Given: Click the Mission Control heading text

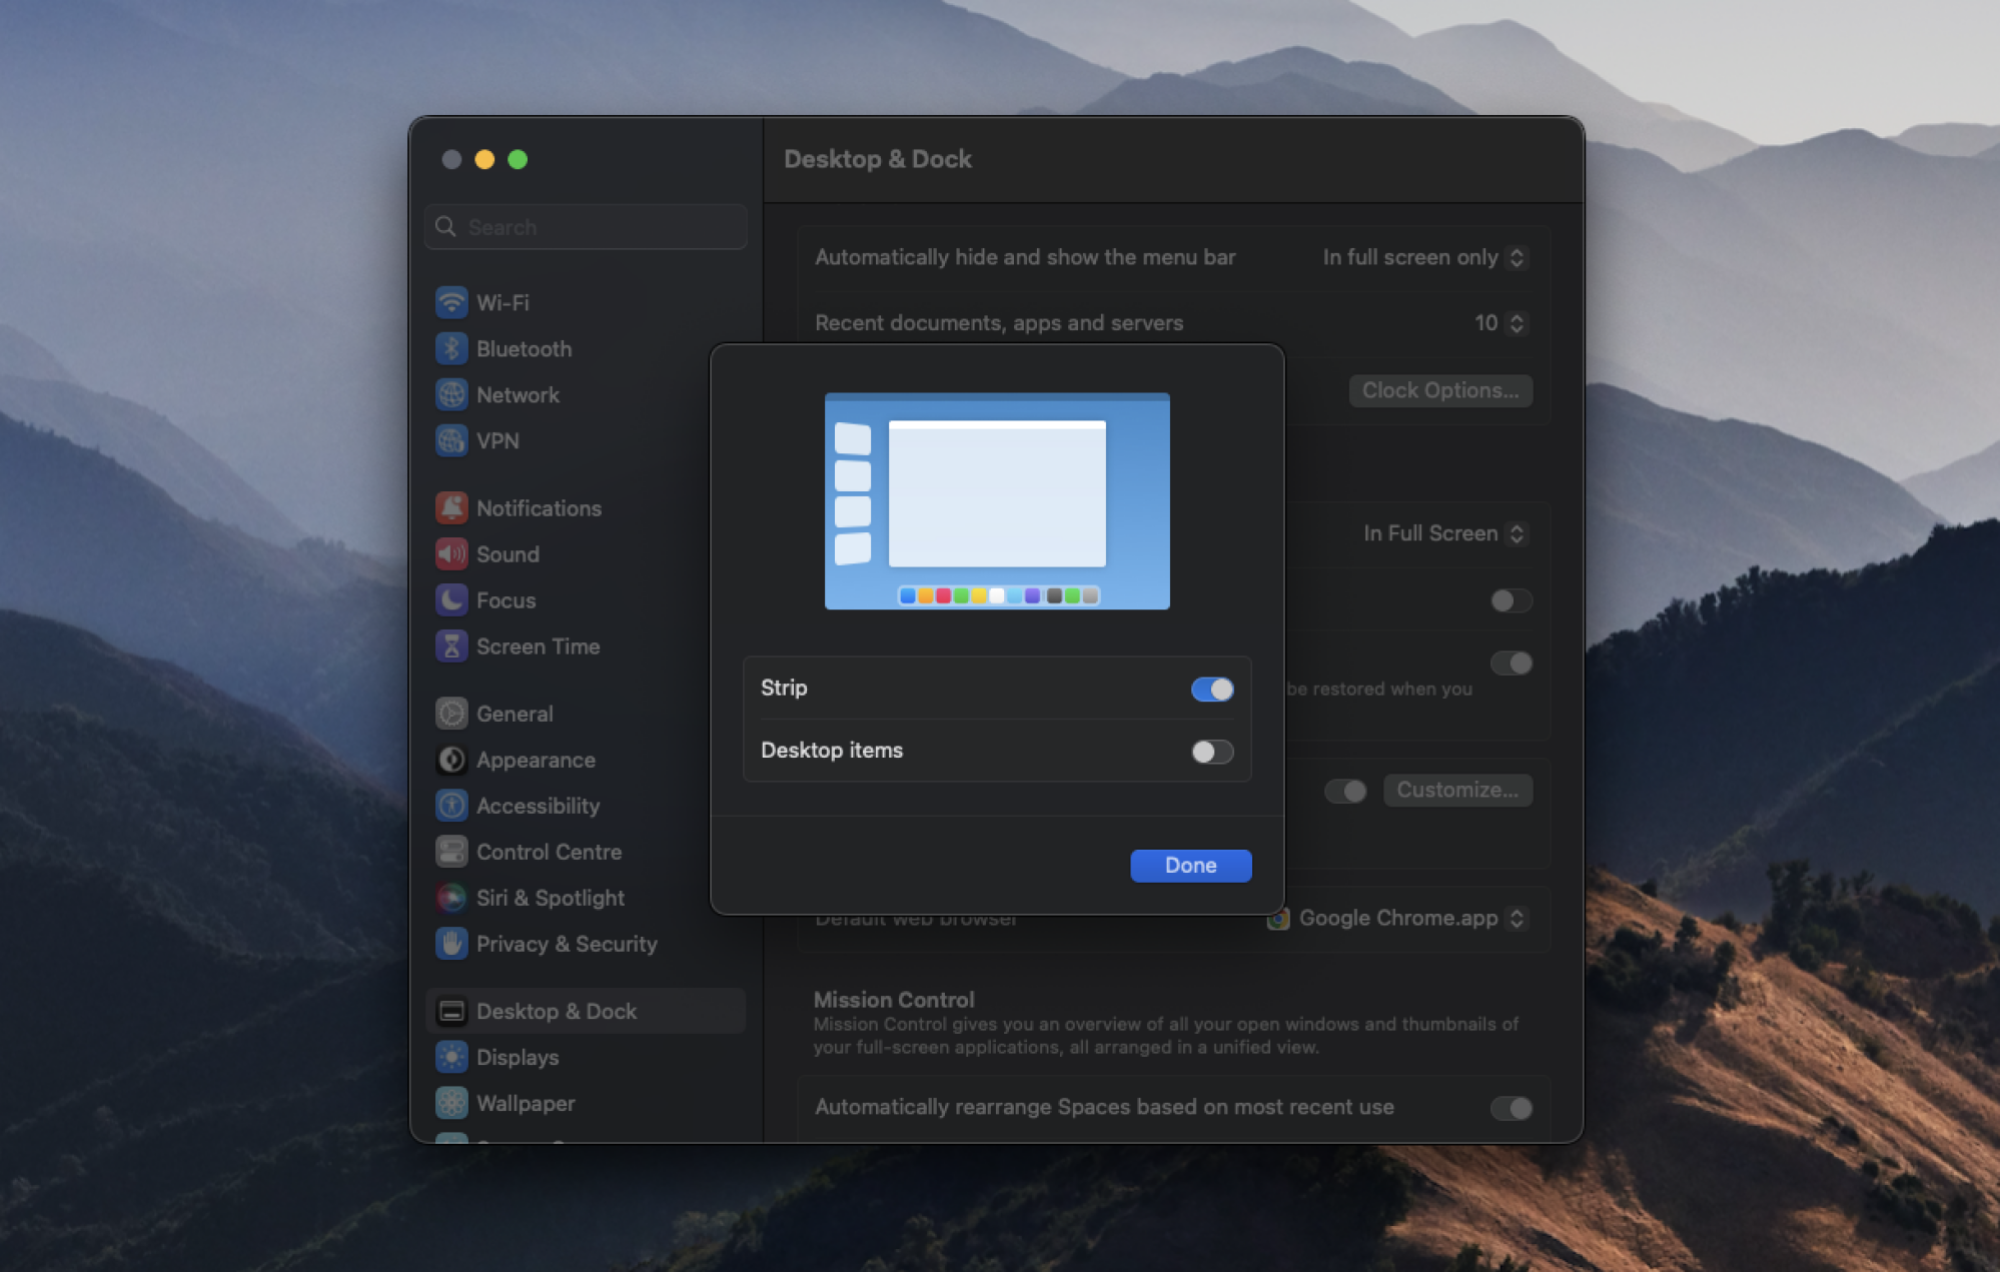Looking at the screenshot, I should click(893, 999).
